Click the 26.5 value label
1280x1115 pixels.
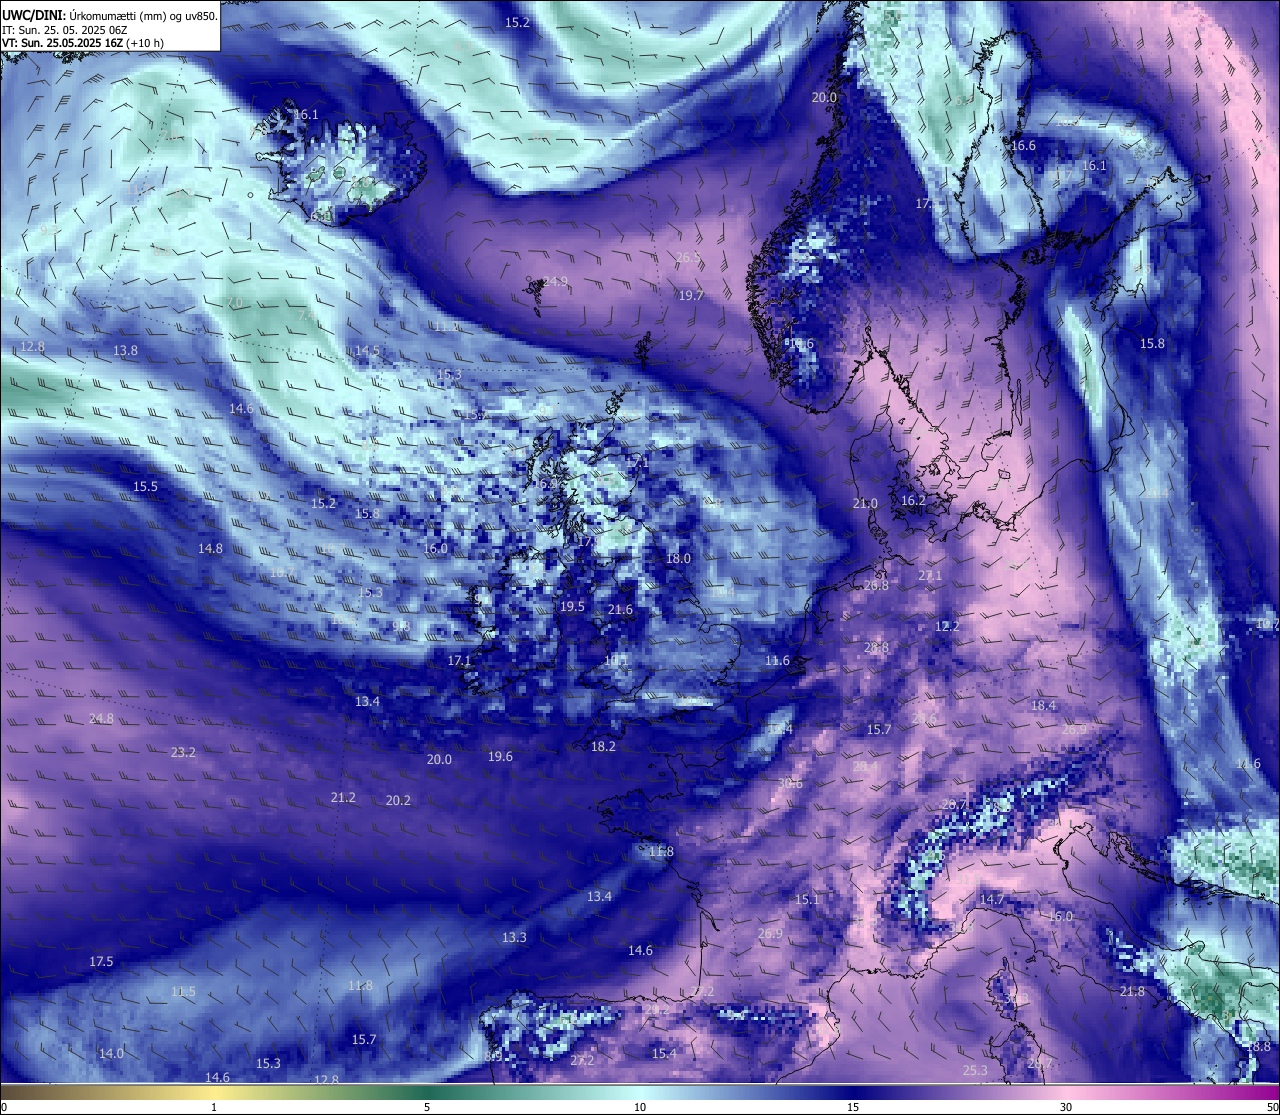coord(688,257)
